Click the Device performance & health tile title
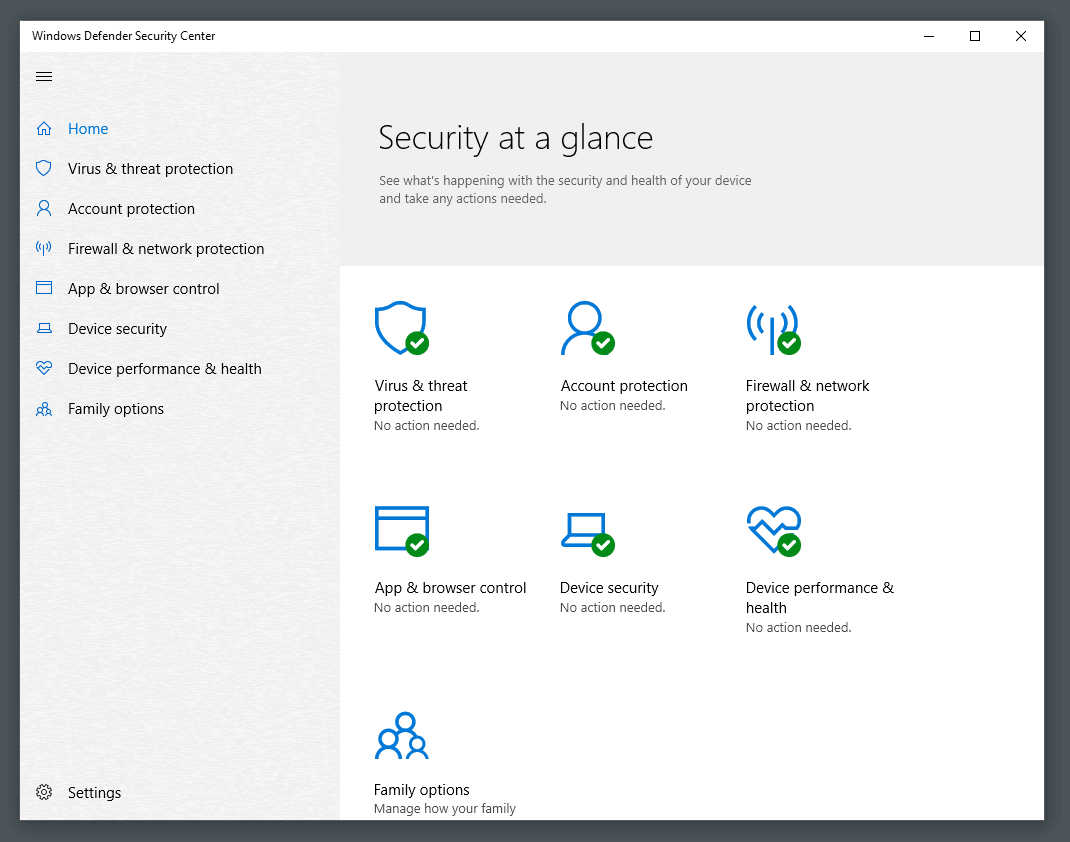The image size is (1070, 842). pos(820,598)
